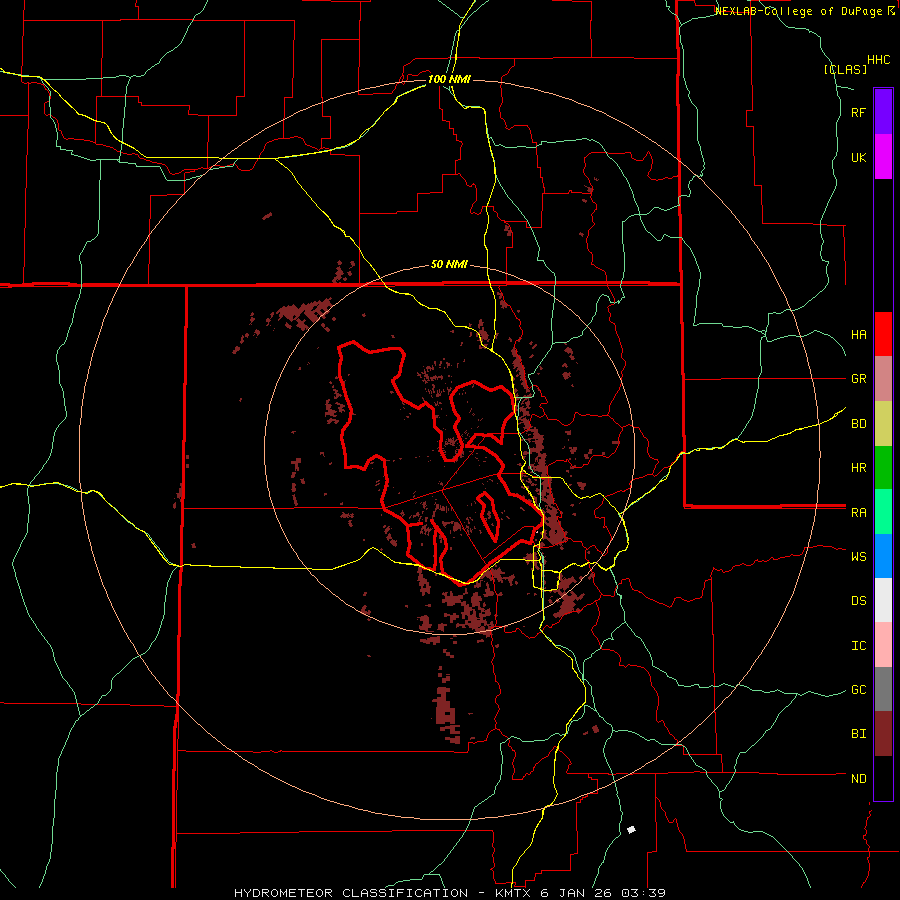The image size is (900, 900).
Task: Click the "HA" legend label
Action: (858, 335)
